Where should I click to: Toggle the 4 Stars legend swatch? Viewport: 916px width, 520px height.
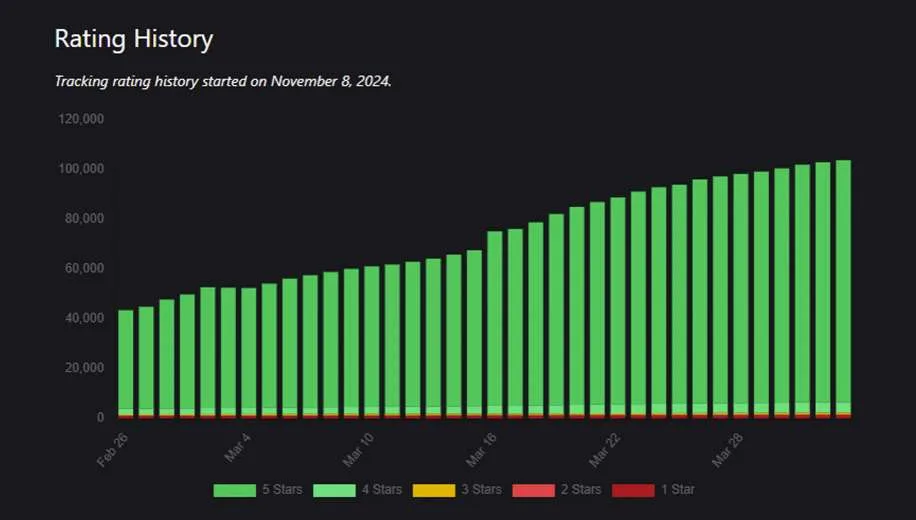334,490
